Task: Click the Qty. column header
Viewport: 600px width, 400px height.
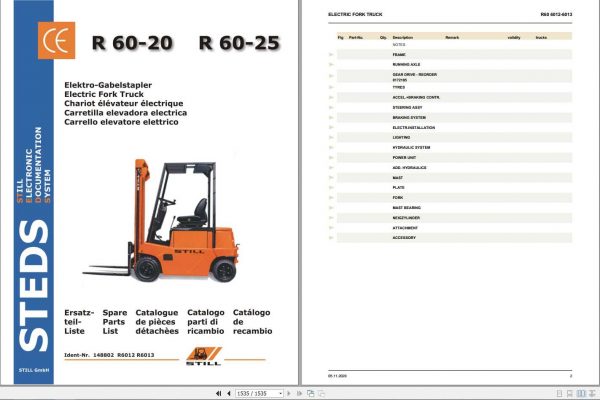Action: coord(383,38)
